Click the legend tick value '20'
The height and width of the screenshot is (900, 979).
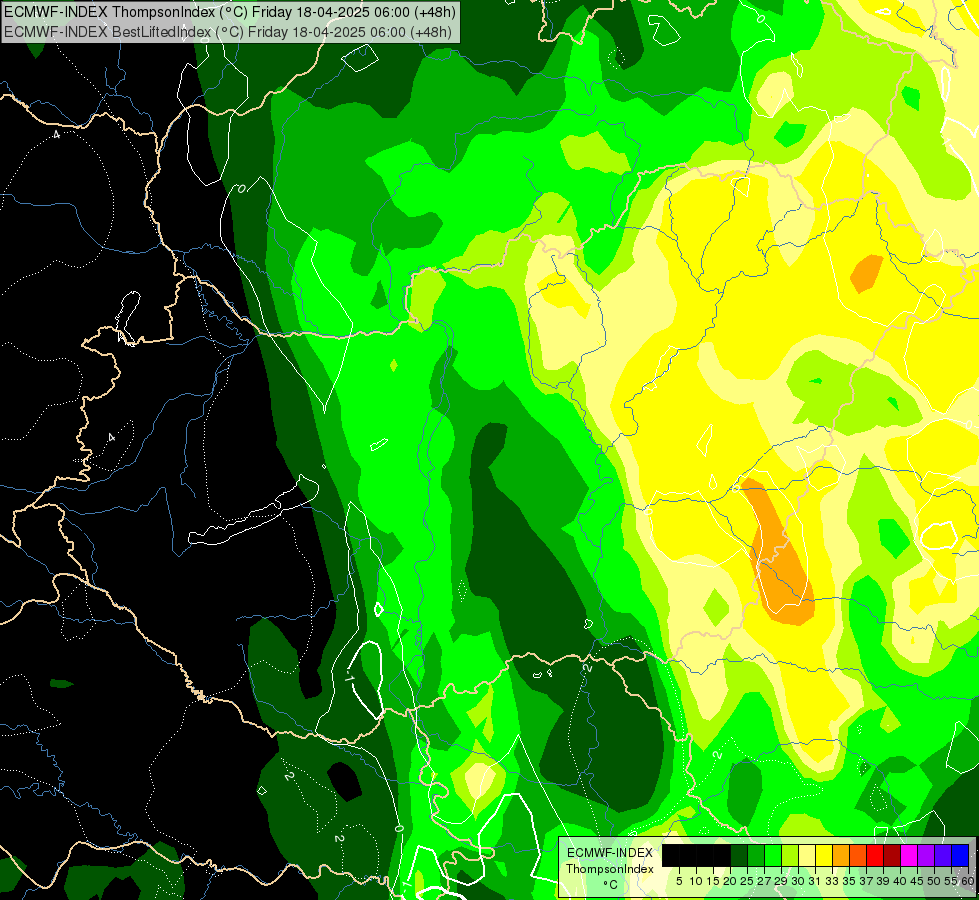click(730, 881)
